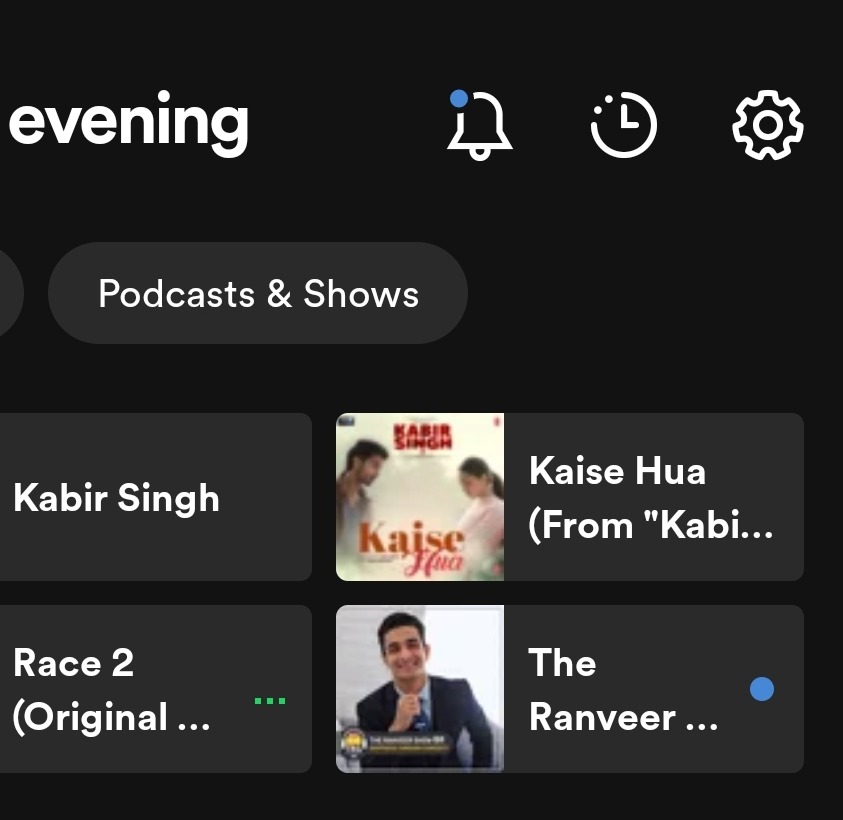Click the "evening" greeting heading
Viewport: 843px width, 820px height.
point(128,124)
